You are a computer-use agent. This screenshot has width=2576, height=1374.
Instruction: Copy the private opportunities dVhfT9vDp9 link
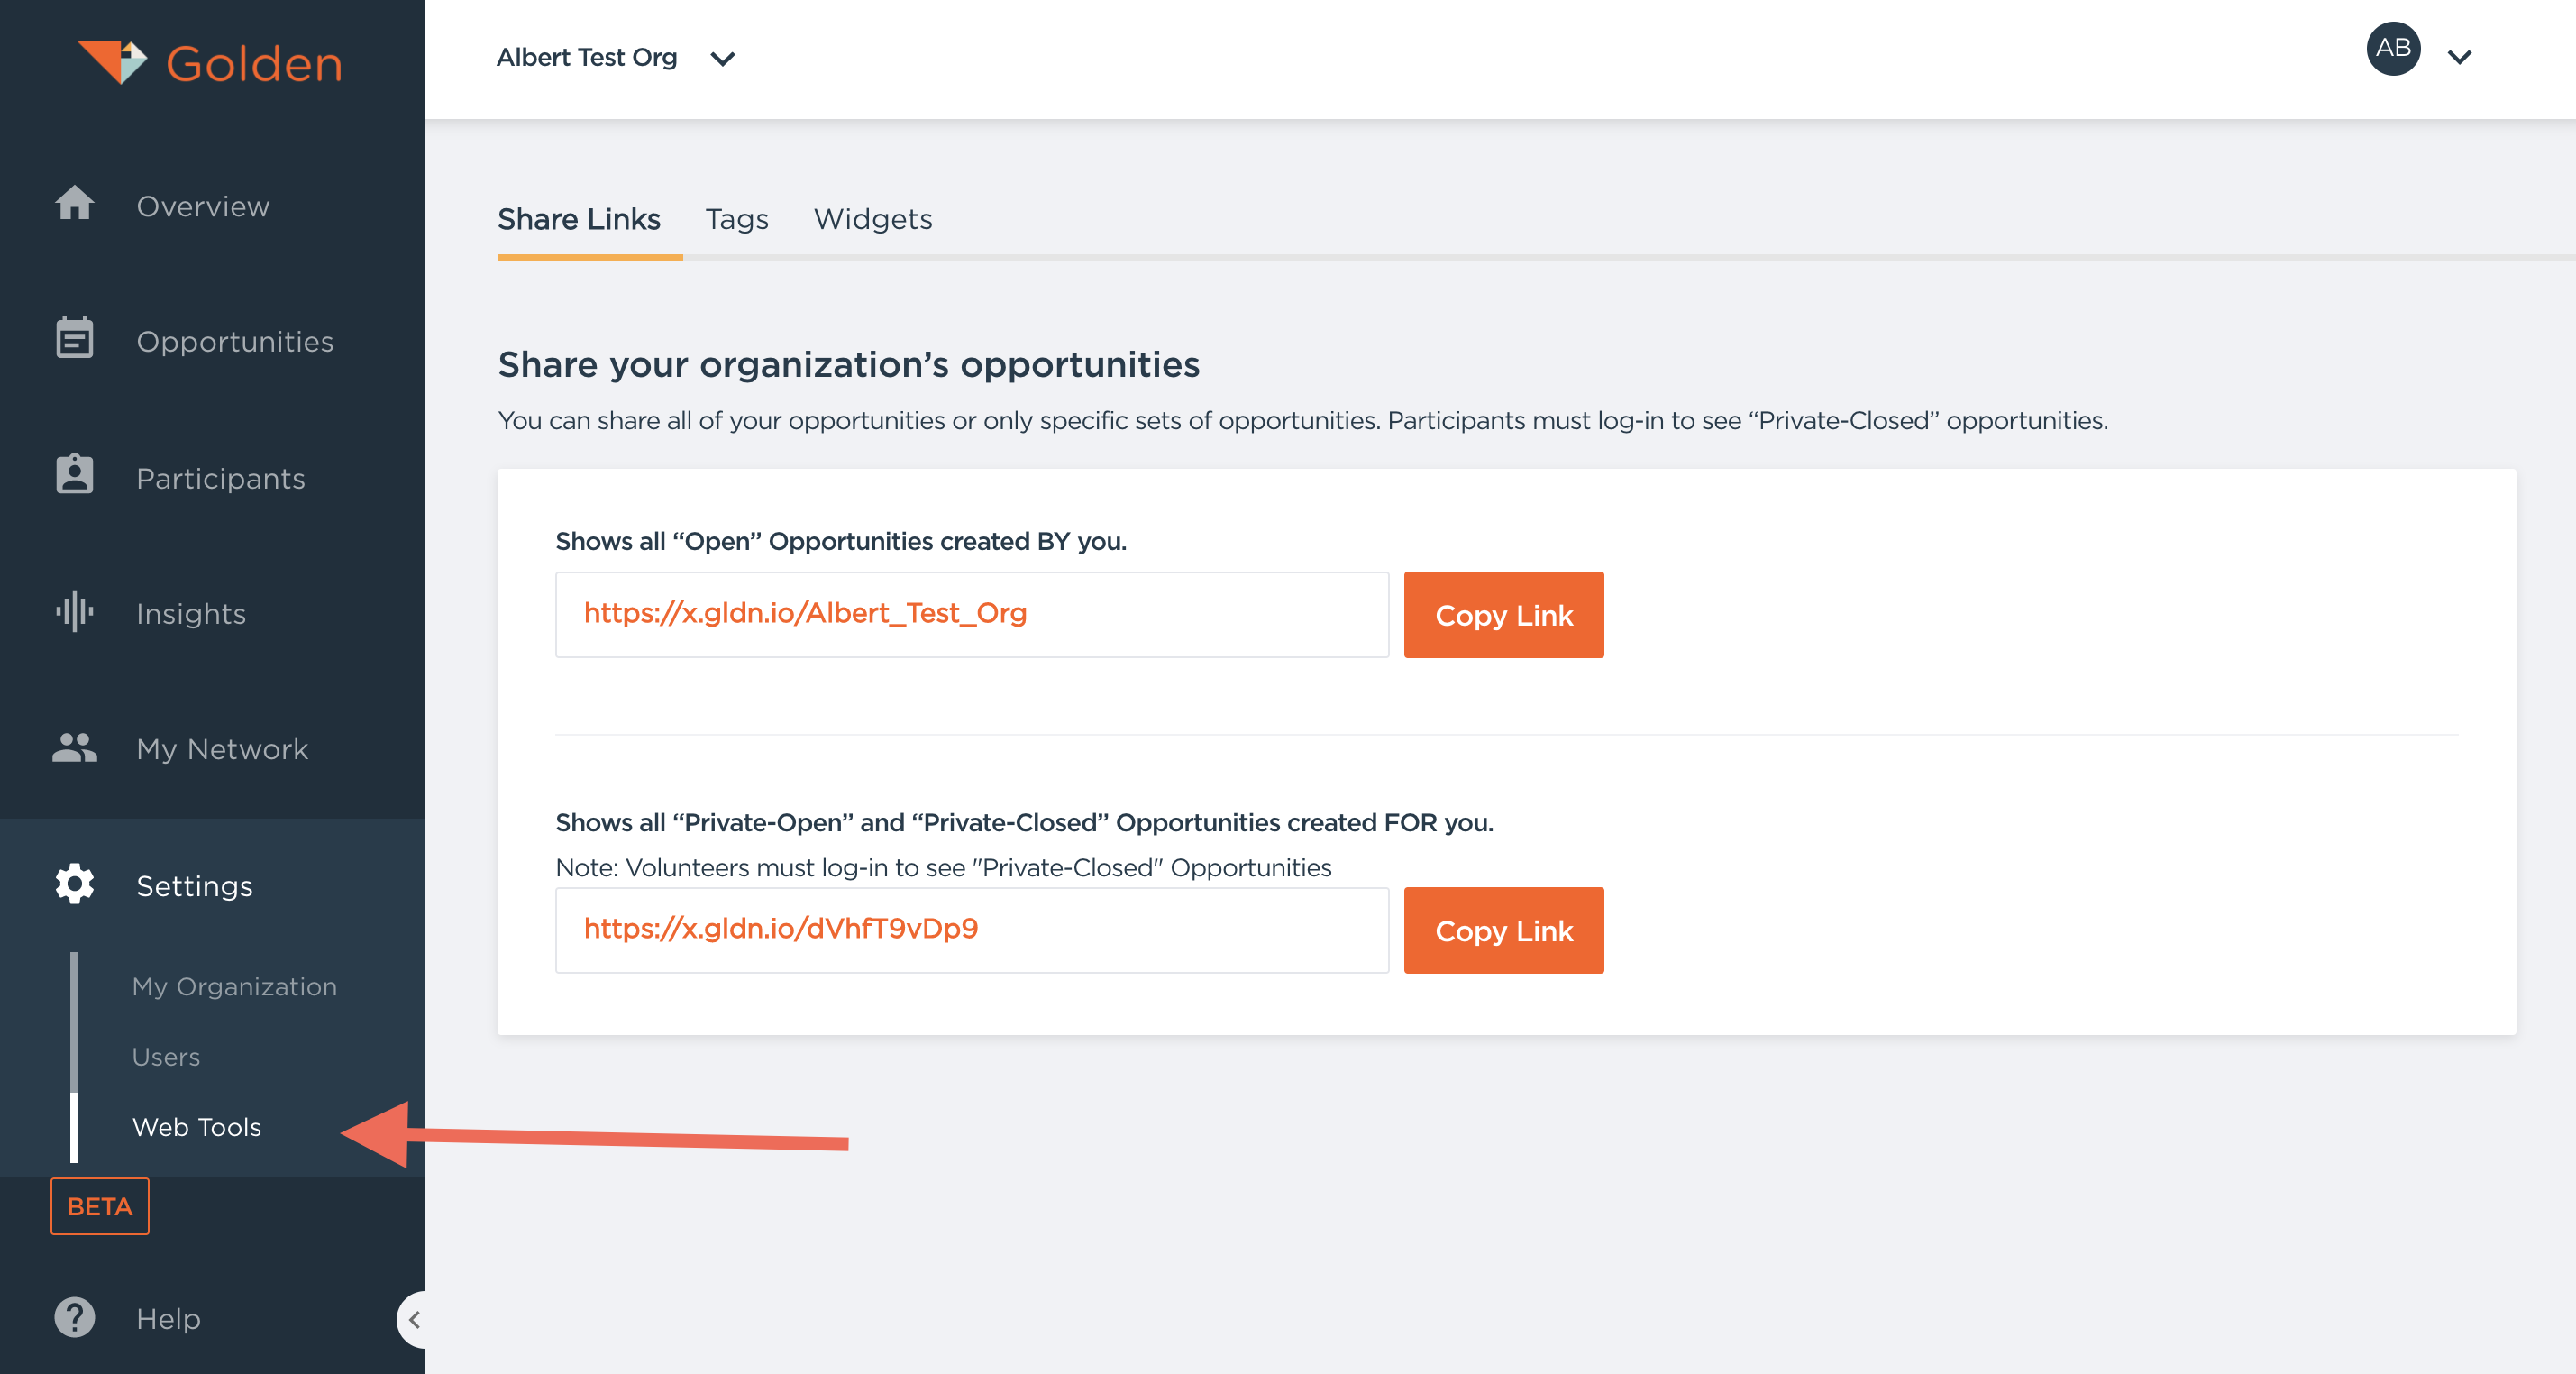(1502, 930)
